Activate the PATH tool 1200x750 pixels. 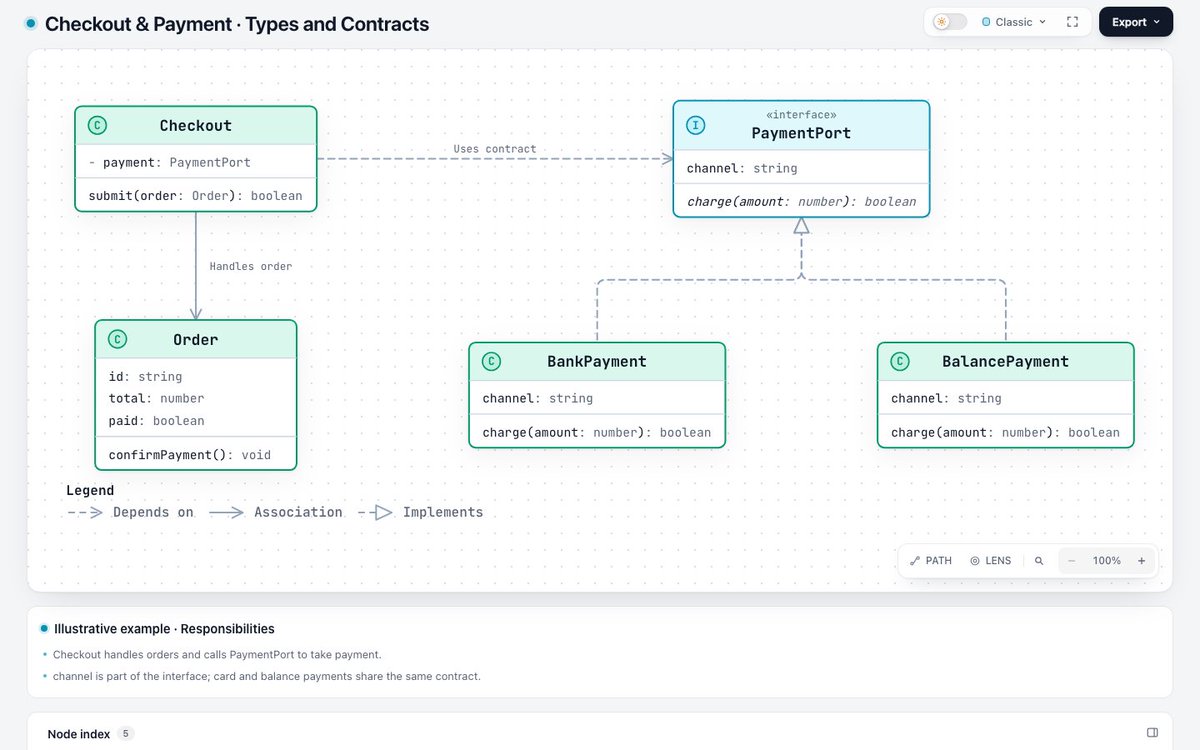point(931,561)
